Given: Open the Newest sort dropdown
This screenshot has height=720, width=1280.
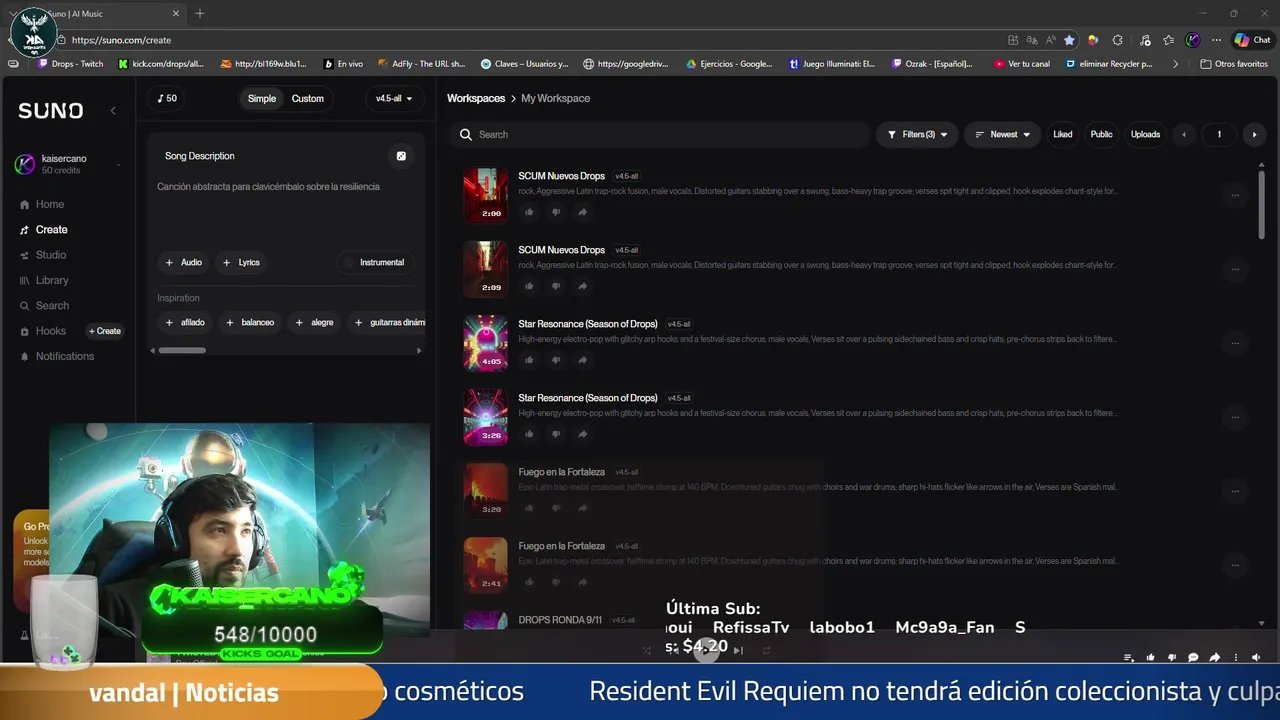Looking at the screenshot, I should (x=1003, y=134).
